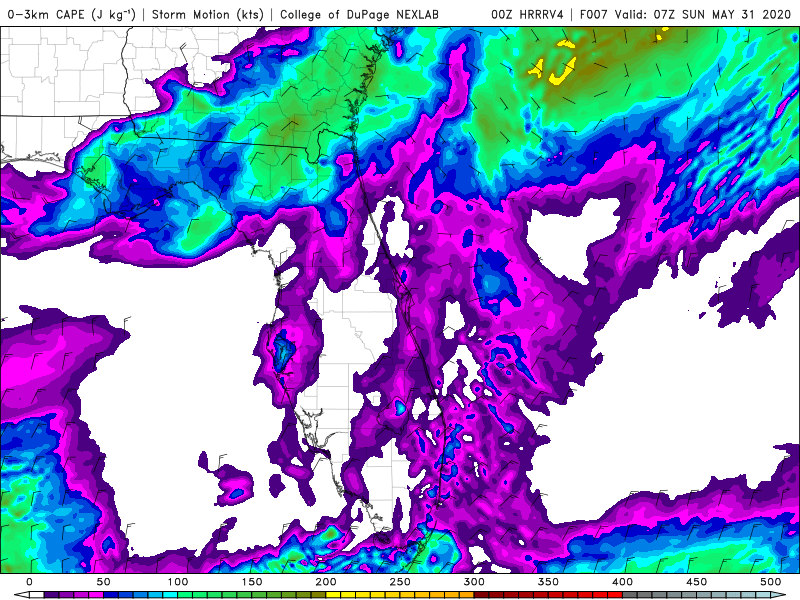
Task: Select the white swatch on the colorbar
Action: 37,595
